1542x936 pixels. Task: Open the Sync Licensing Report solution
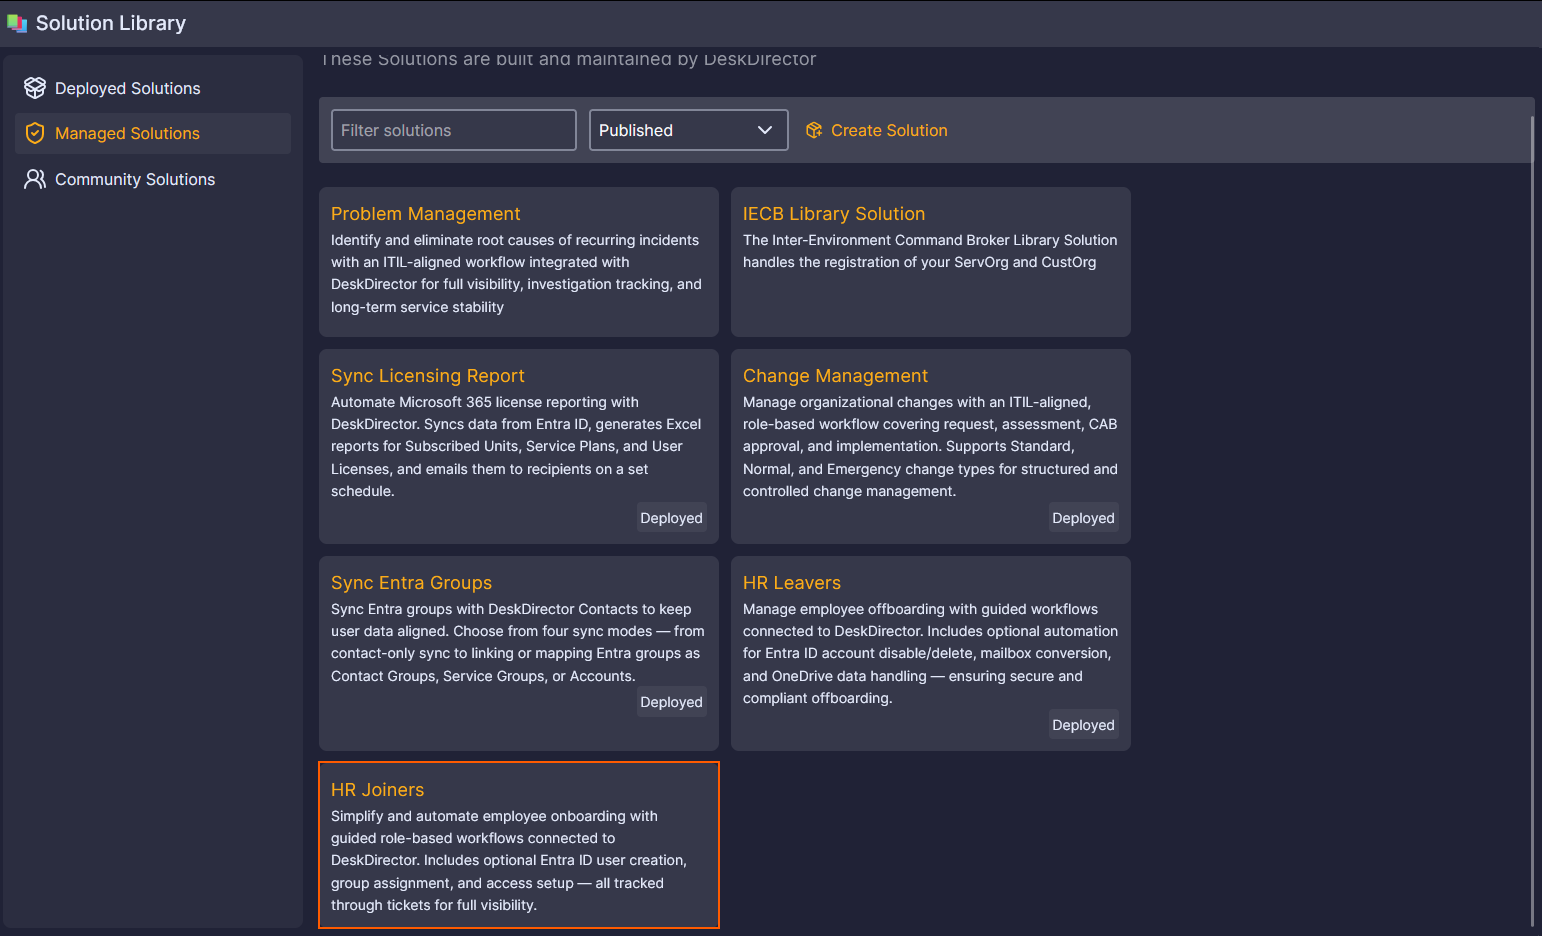click(427, 376)
